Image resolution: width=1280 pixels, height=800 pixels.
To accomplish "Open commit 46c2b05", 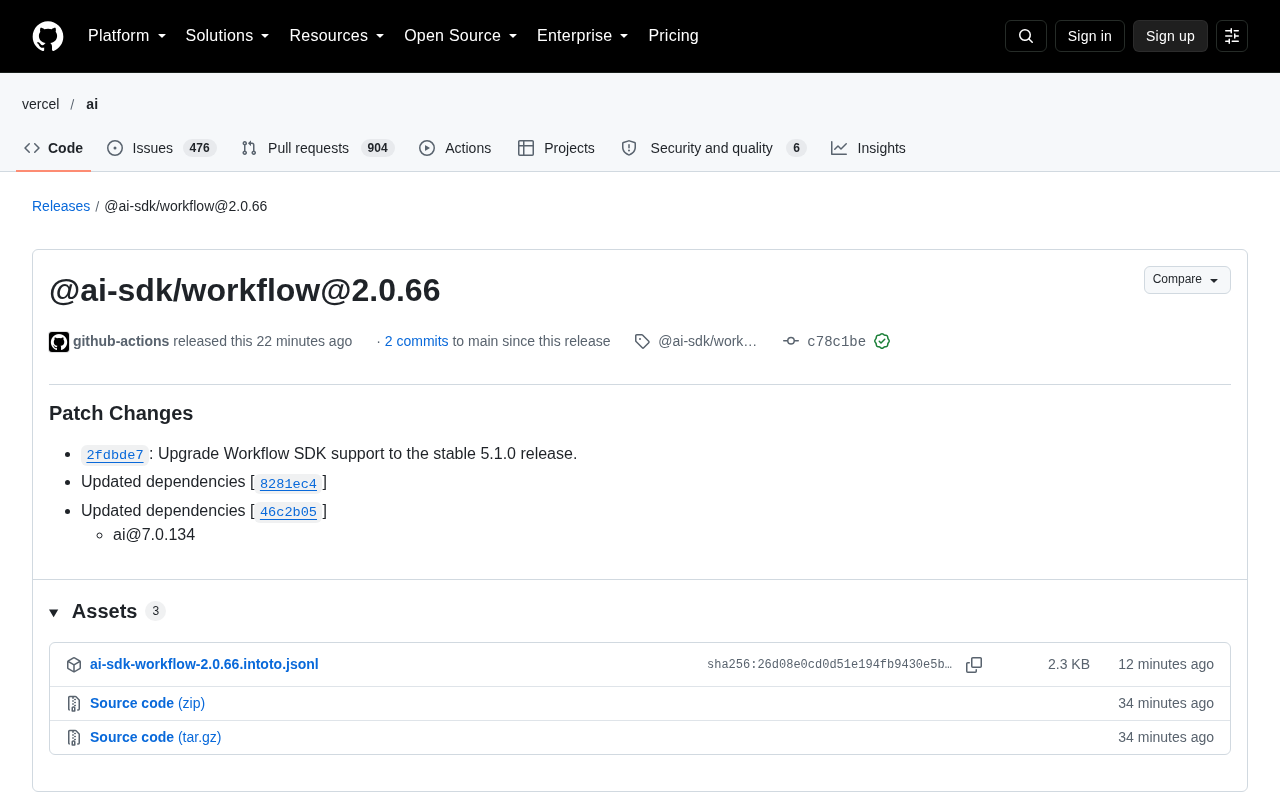I will click(x=288, y=512).
